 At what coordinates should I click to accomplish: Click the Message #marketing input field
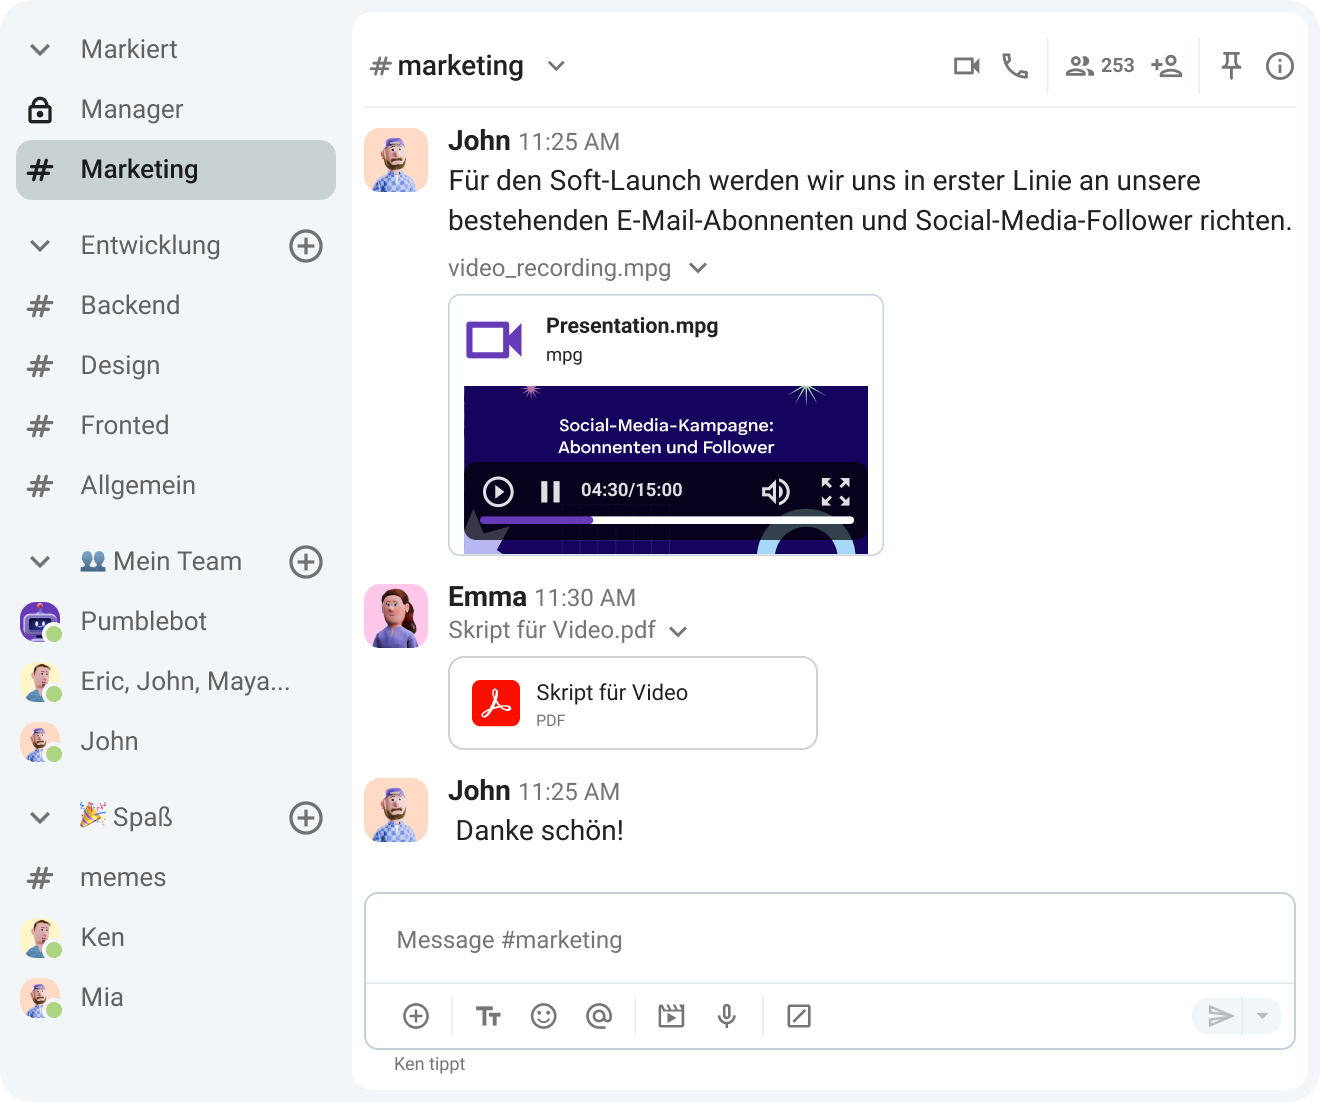(828, 940)
